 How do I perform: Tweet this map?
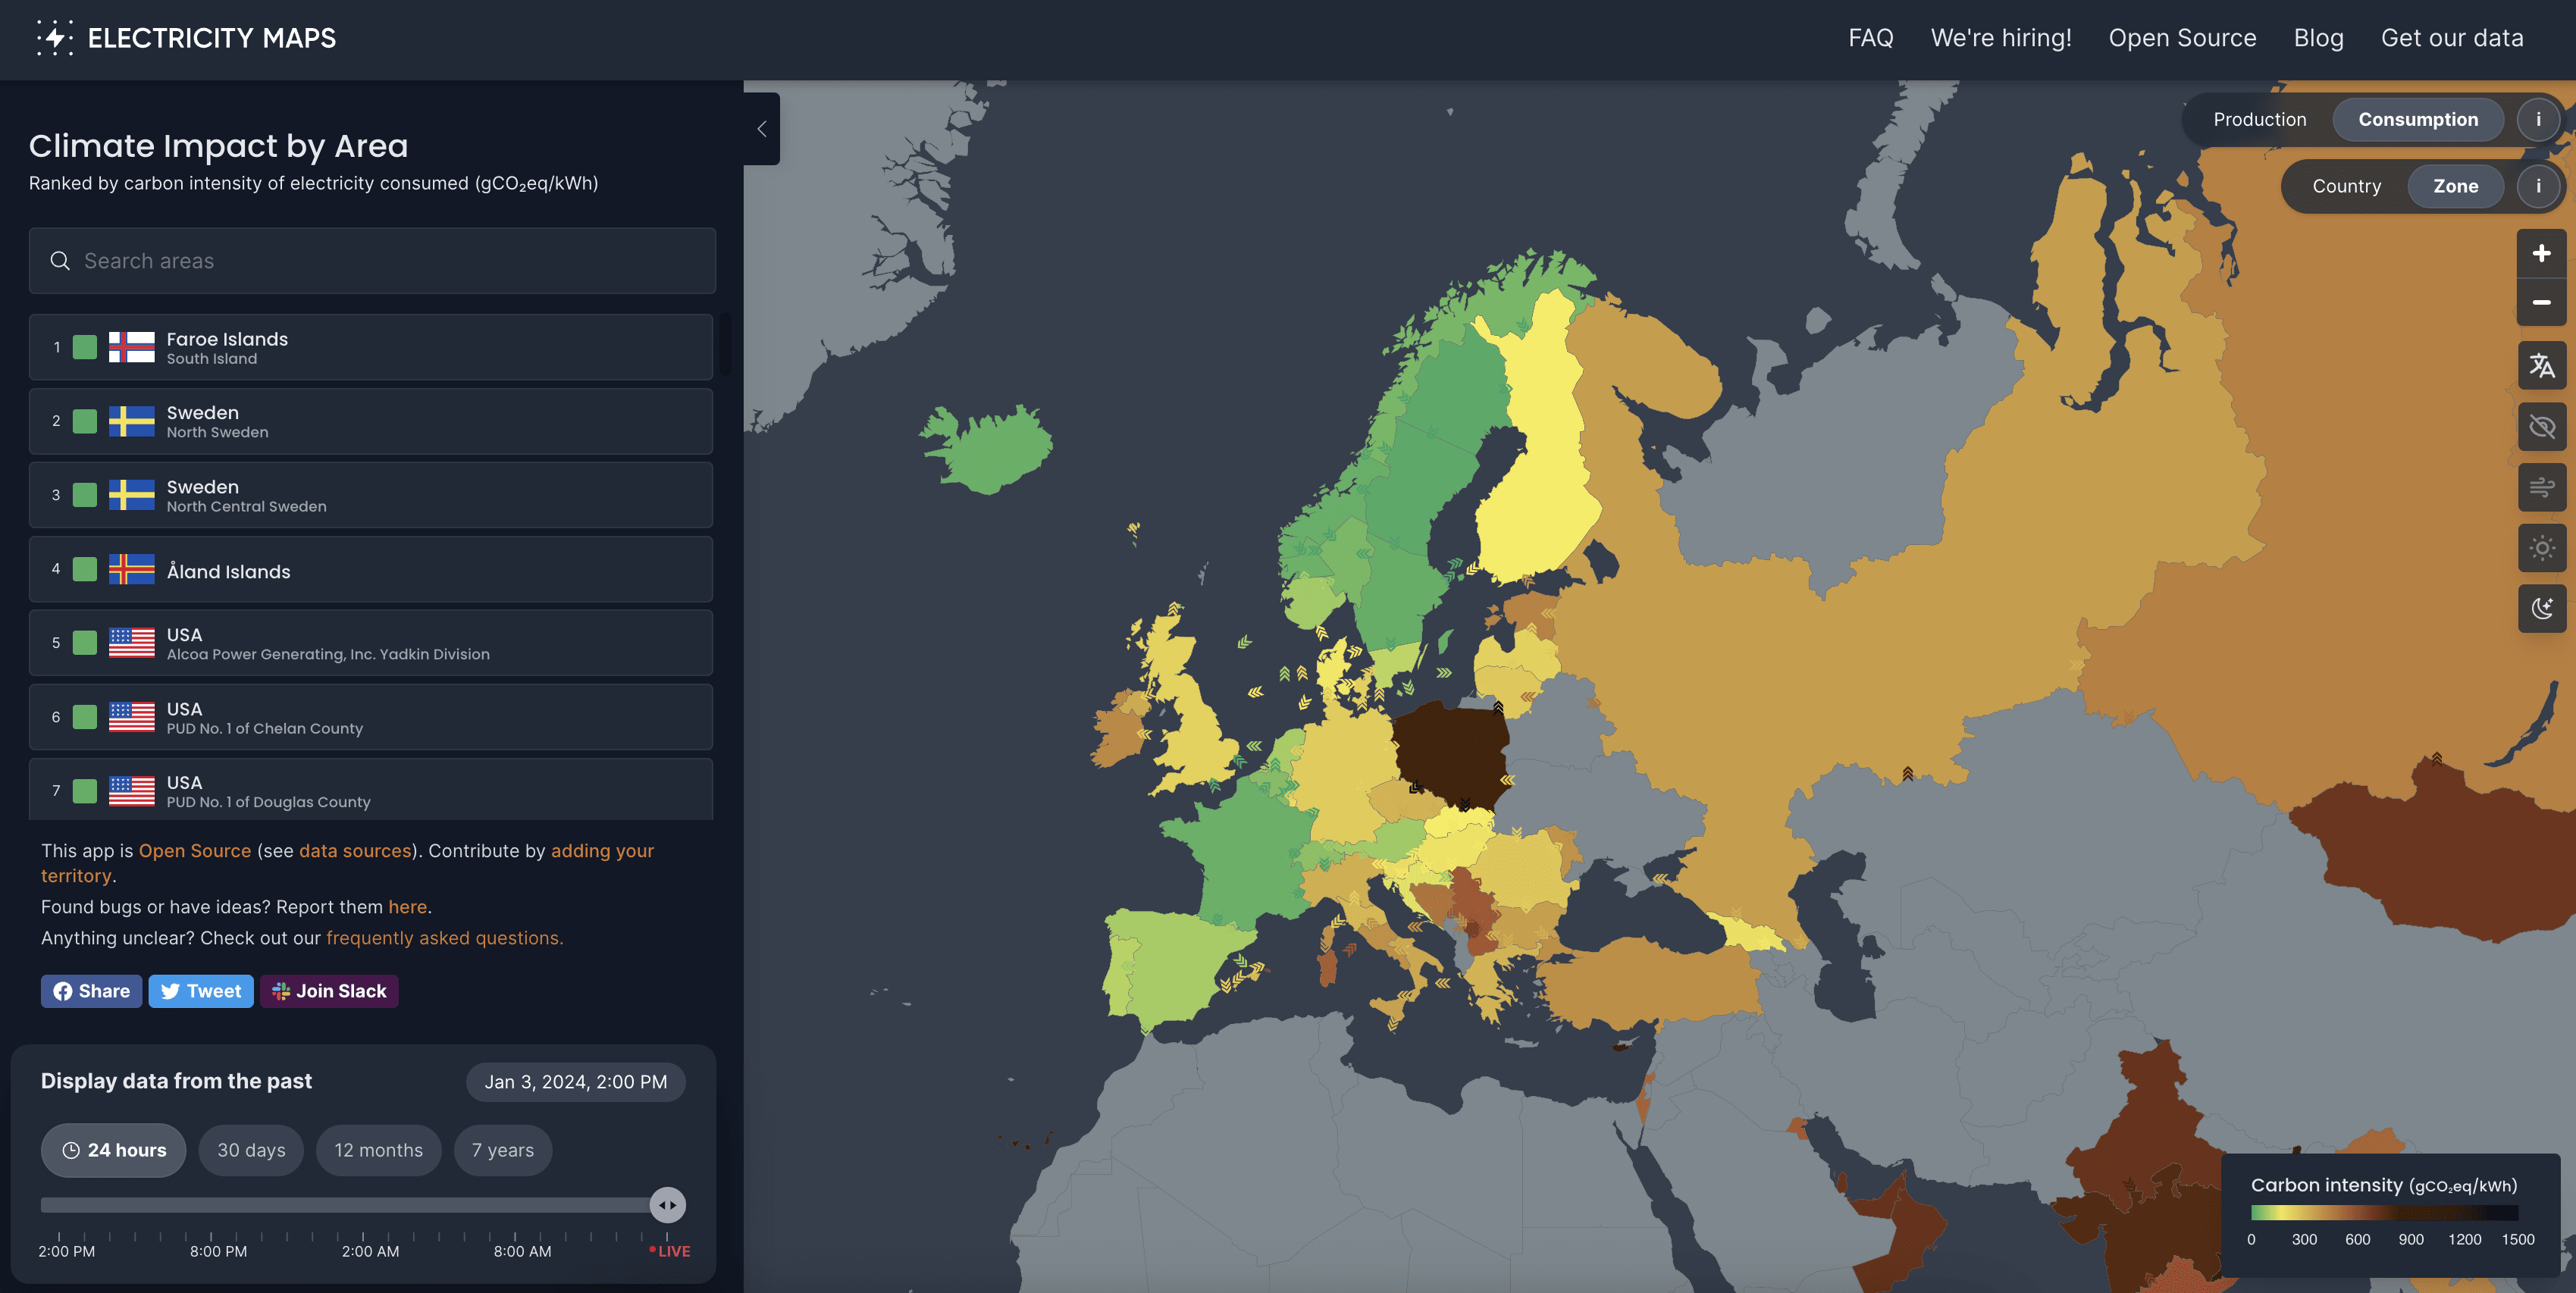click(x=201, y=991)
